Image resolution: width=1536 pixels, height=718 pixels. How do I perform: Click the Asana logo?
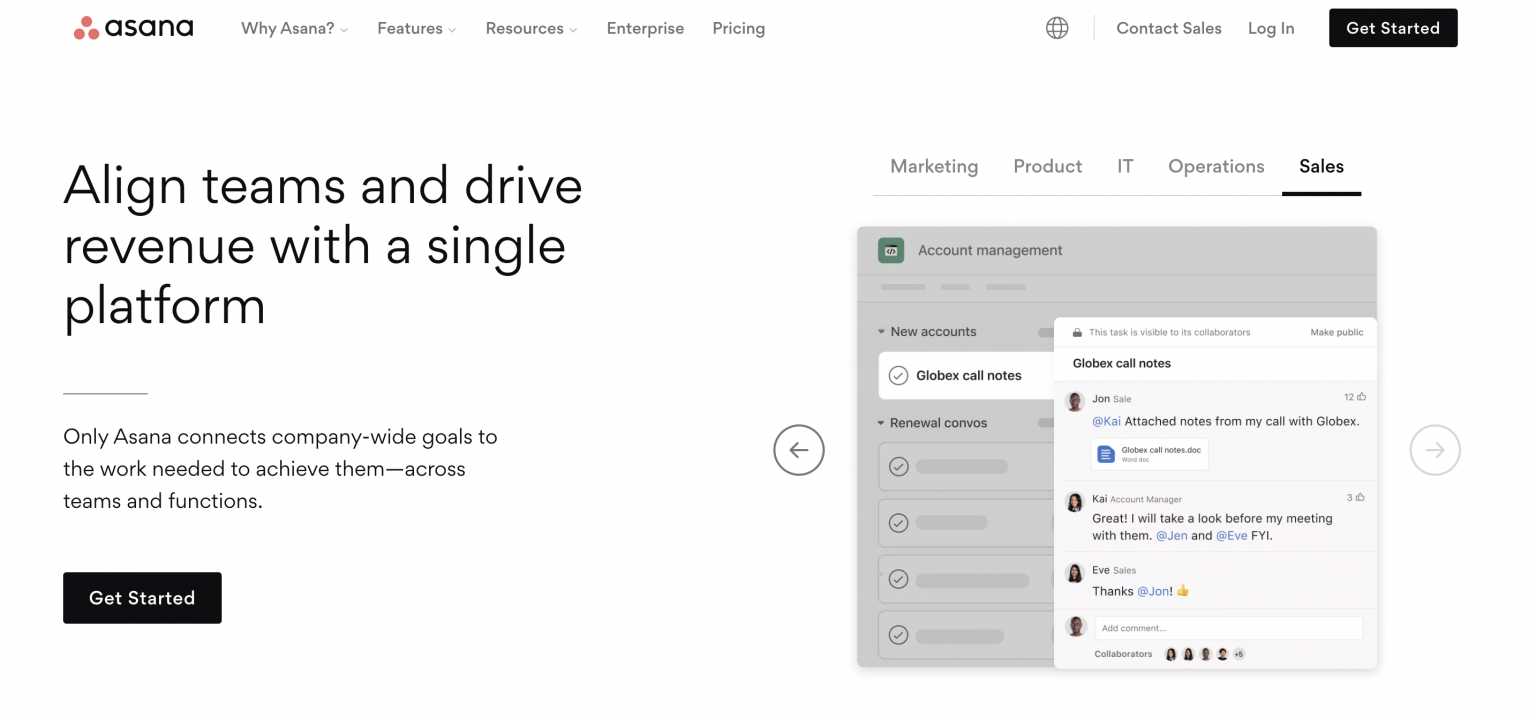tap(133, 27)
